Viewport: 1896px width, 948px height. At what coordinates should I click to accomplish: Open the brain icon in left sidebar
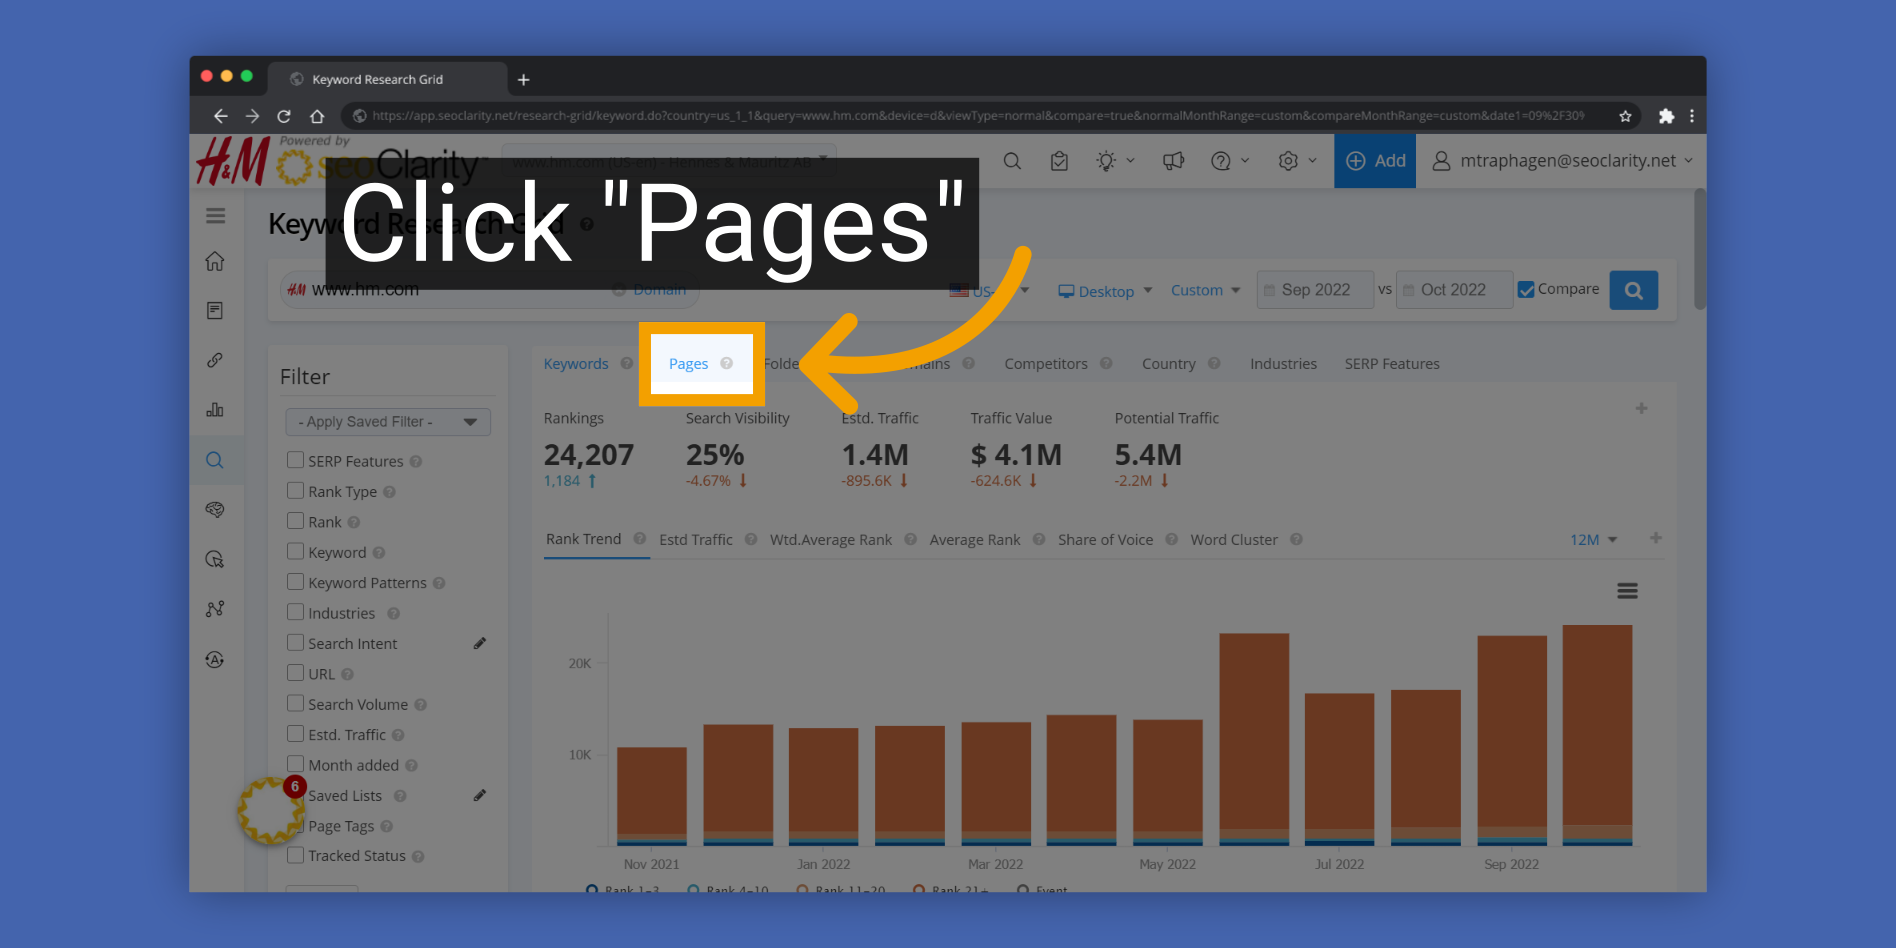coord(215,510)
